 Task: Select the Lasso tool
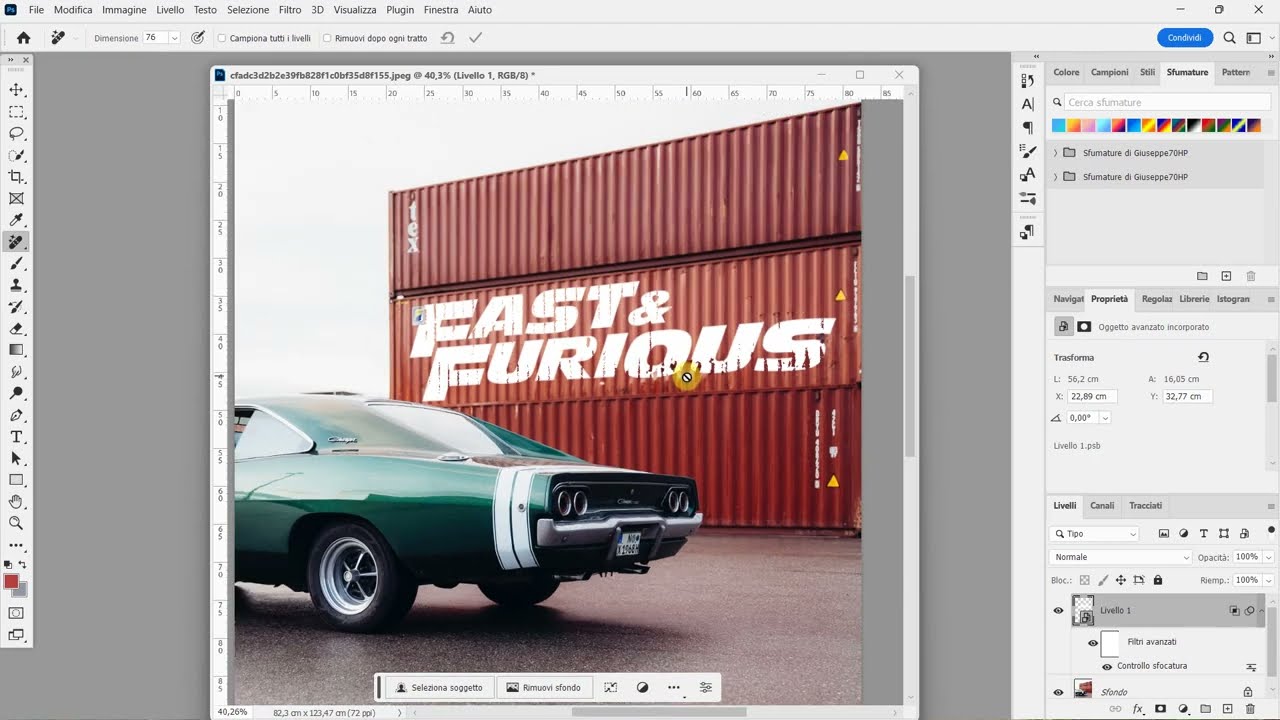tap(17, 134)
